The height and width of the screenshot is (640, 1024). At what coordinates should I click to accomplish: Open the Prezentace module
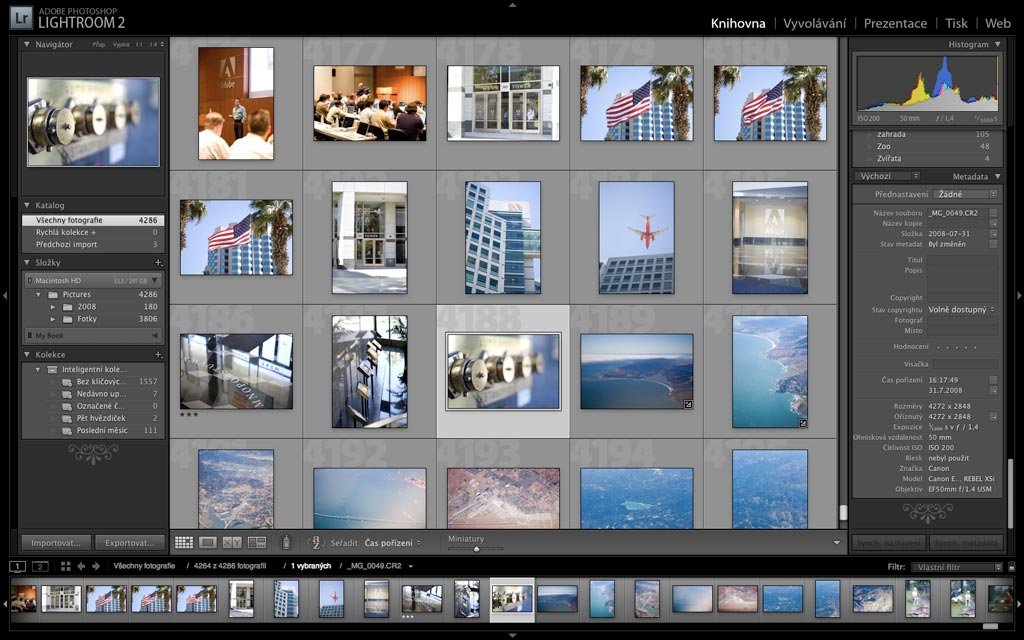(895, 23)
